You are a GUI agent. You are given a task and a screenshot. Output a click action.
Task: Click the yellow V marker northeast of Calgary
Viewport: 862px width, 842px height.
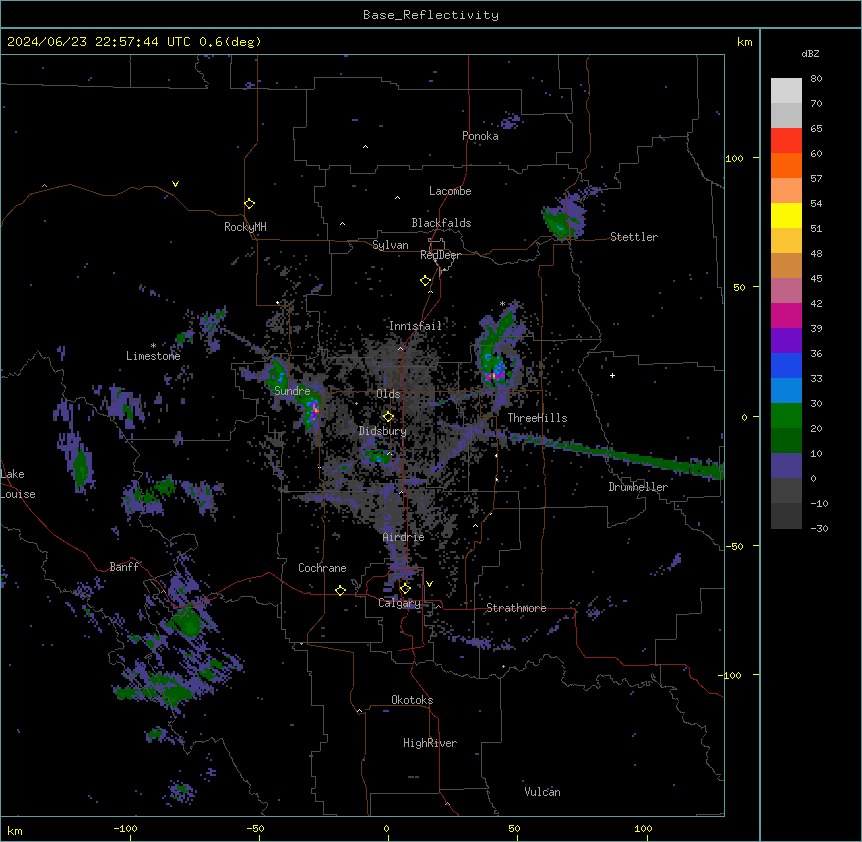429,584
